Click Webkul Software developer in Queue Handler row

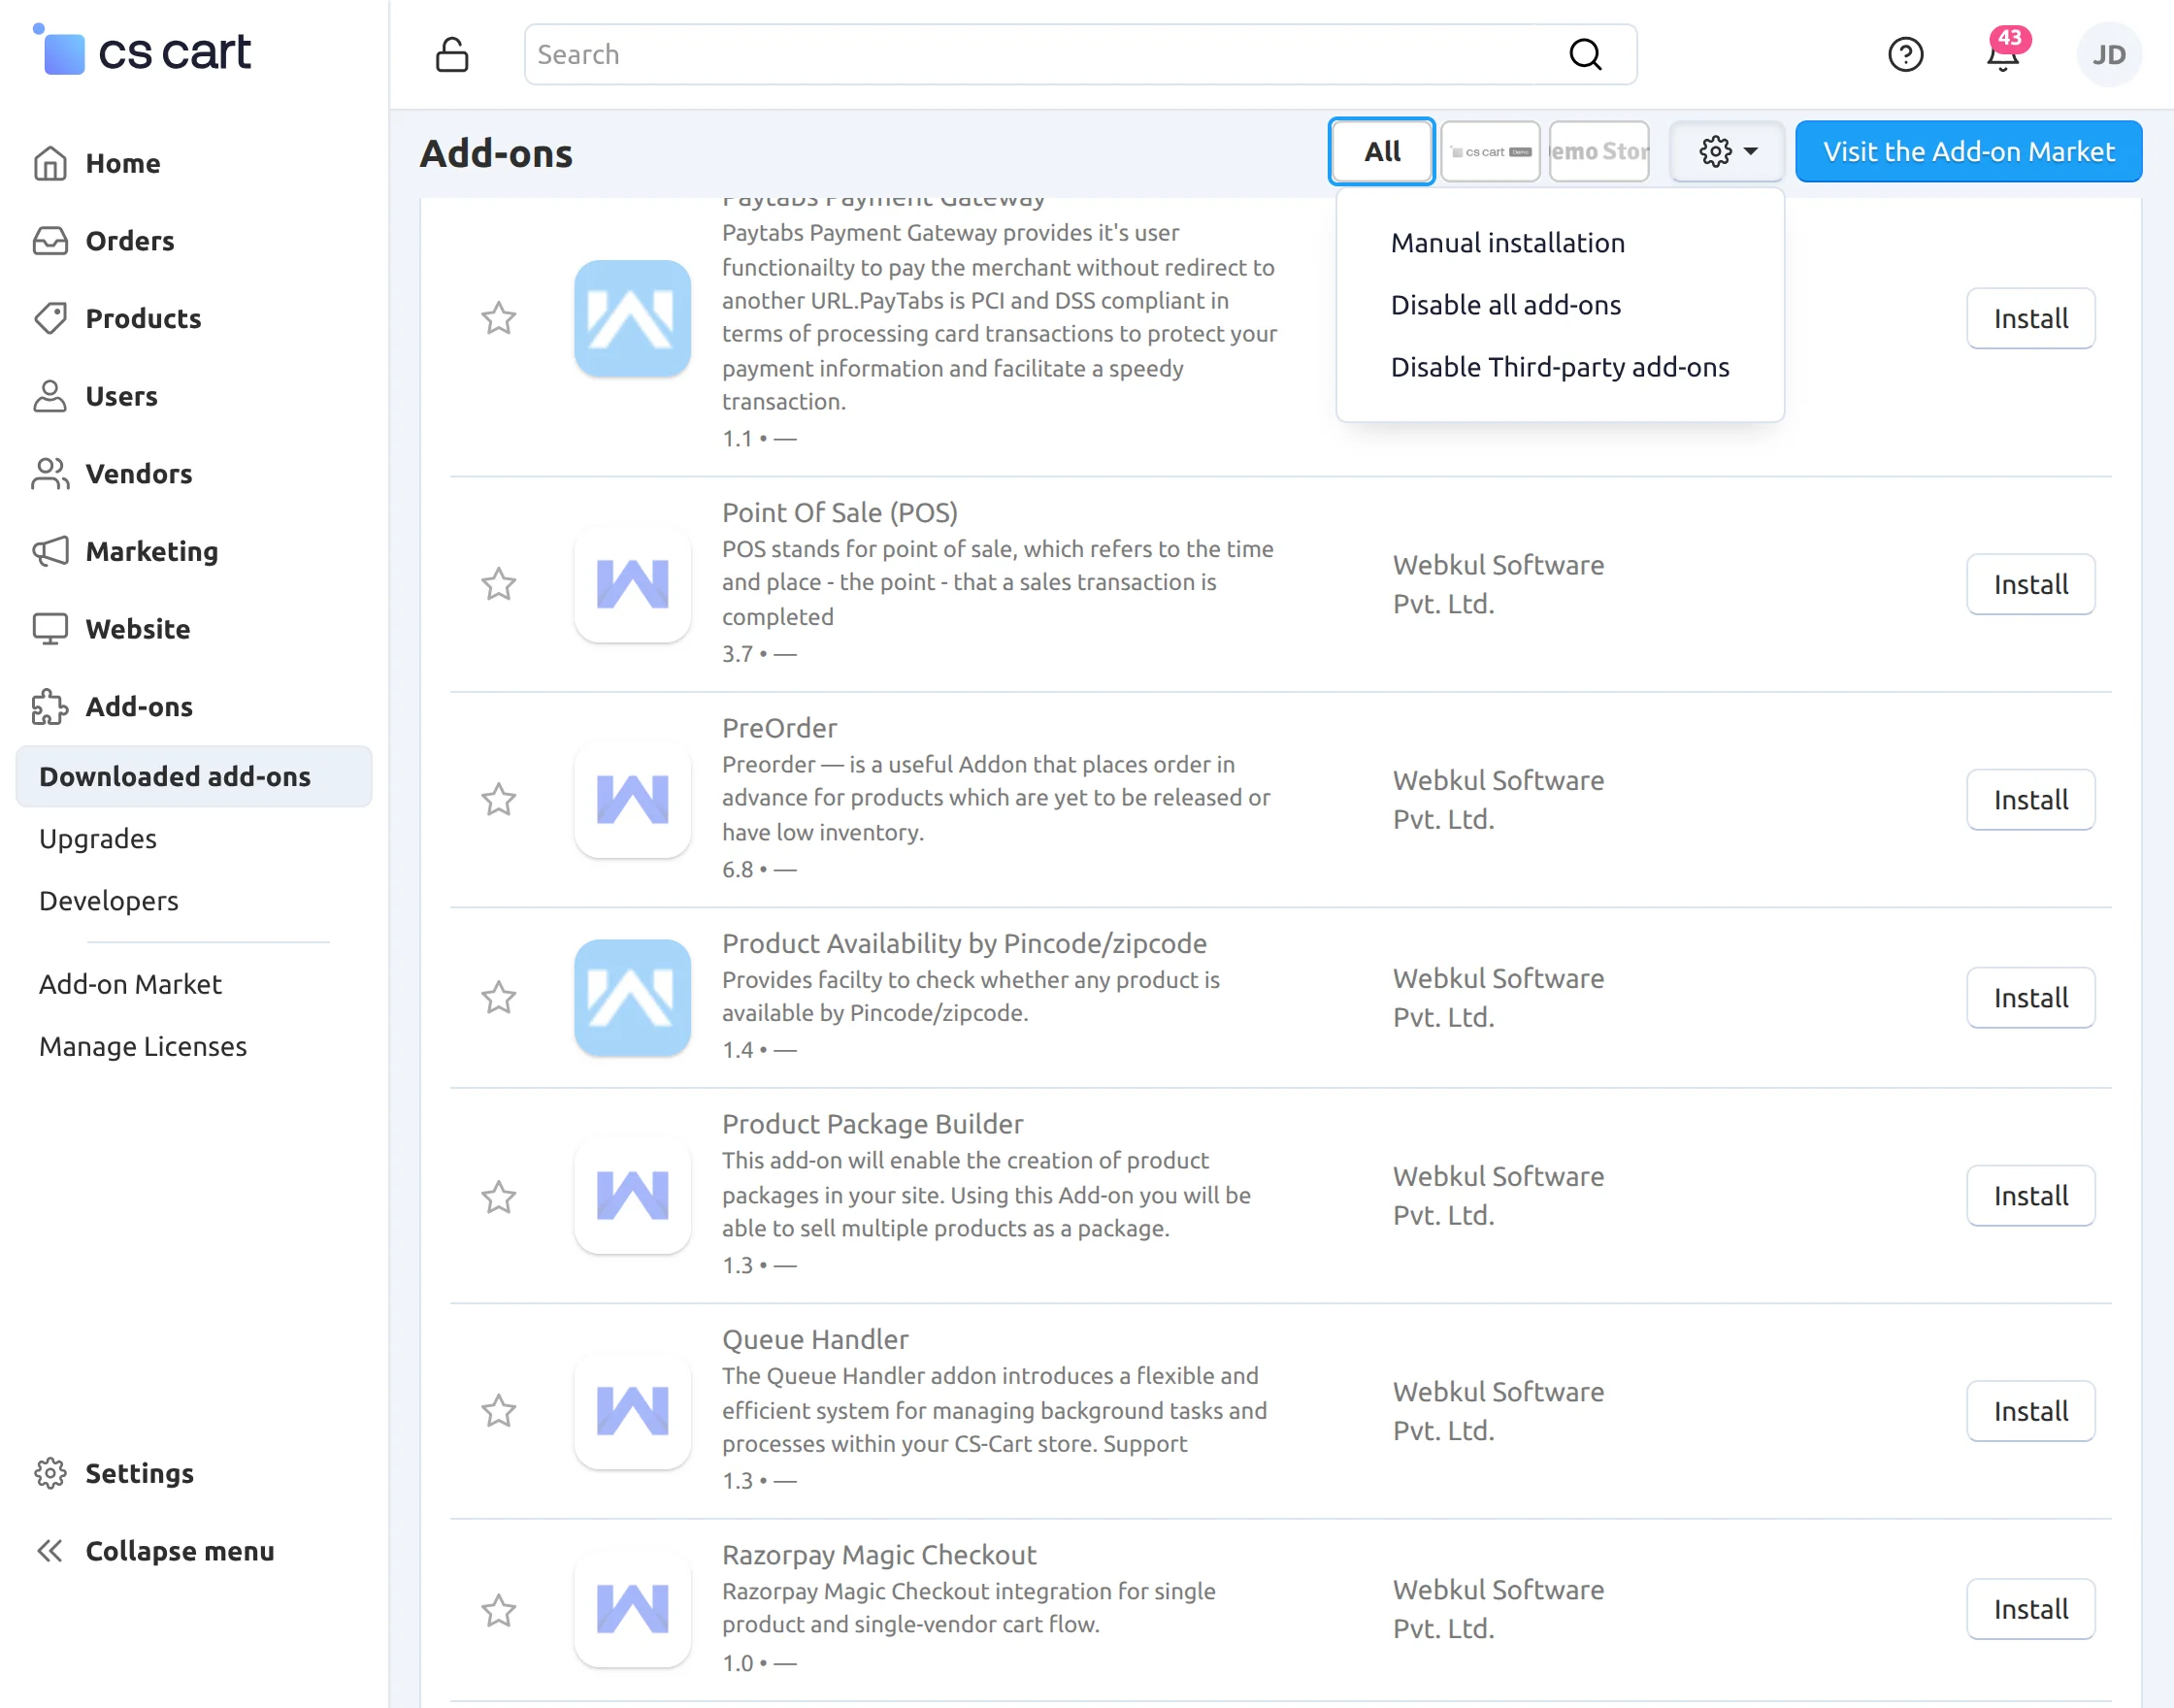pyautogui.click(x=1498, y=1411)
